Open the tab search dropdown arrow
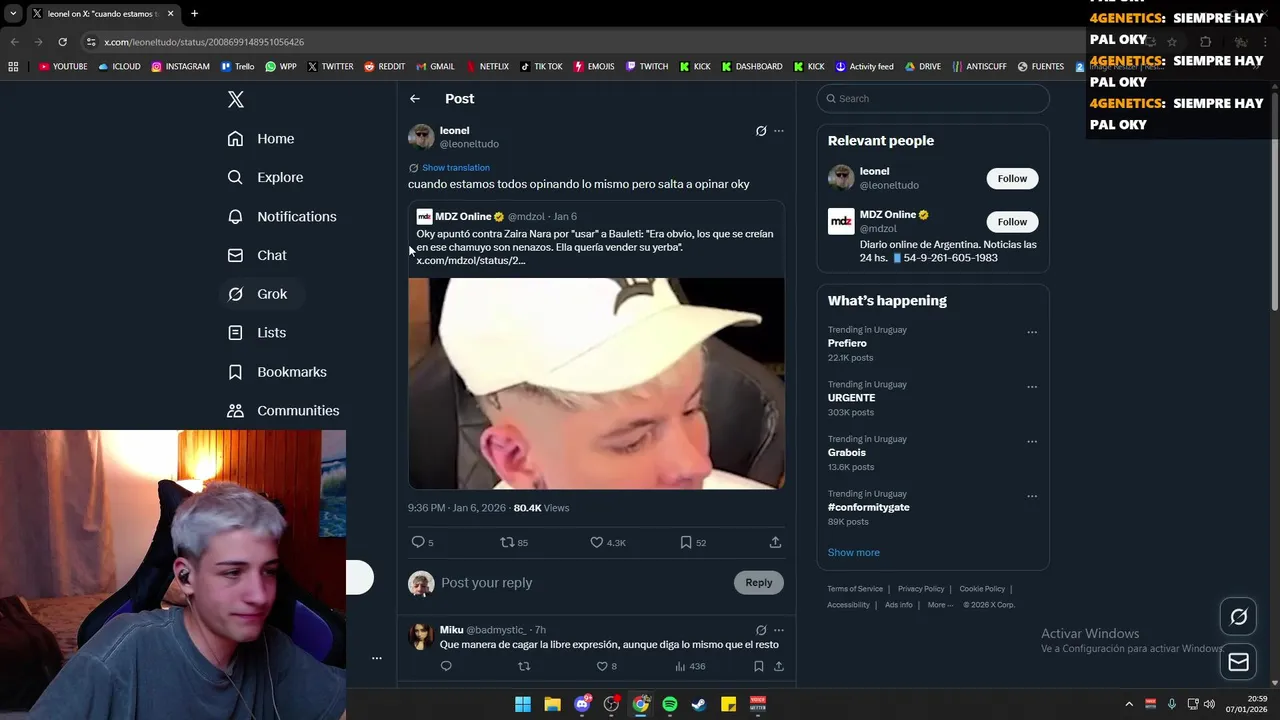This screenshot has width=1280, height=720. (13, 14)
